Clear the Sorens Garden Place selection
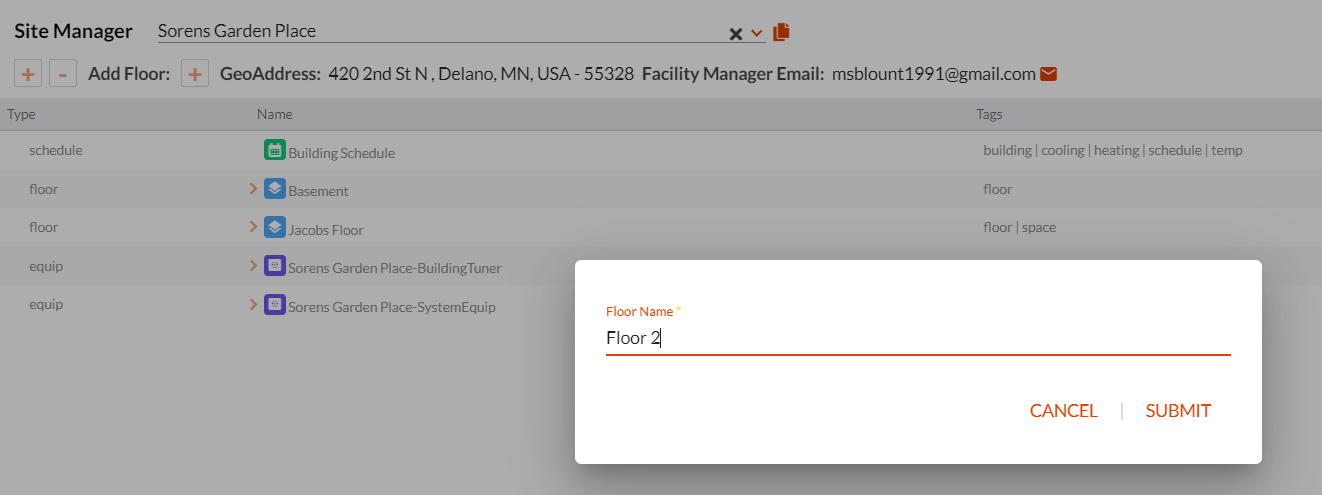Viewport: 1322px width, 495px height. pyautogui.click(x=736, y=34)
